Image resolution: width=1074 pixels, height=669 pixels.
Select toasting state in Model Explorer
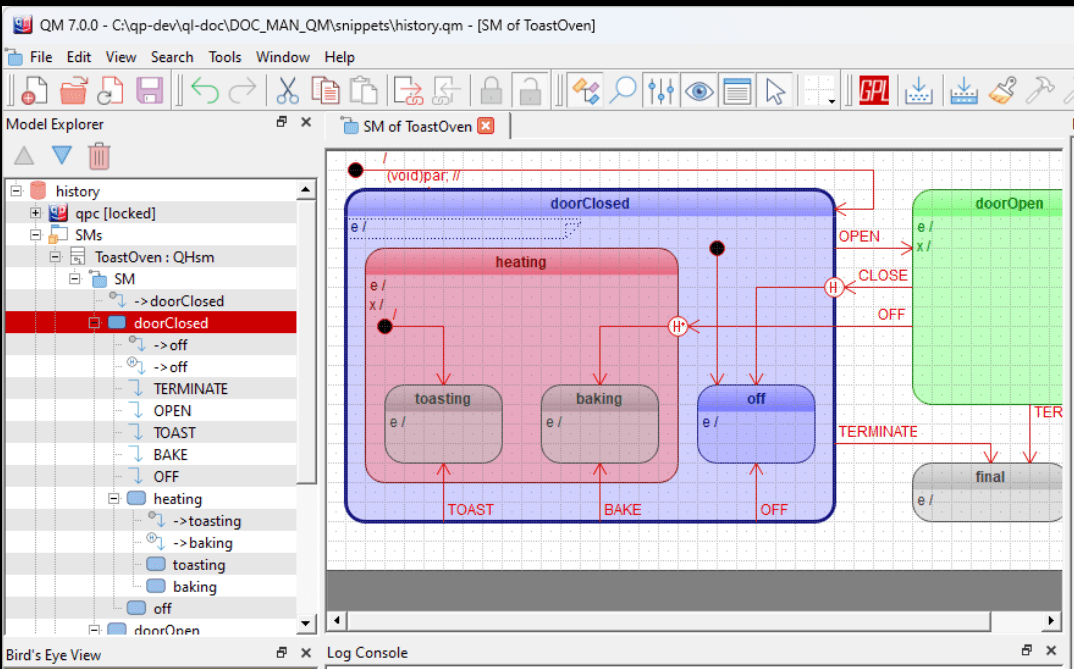point(199,565)
